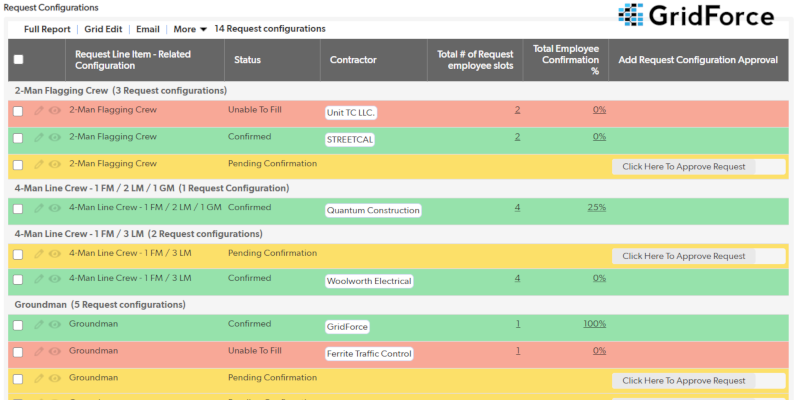Click Total Employee Confirmation % column header
800x400 pixels.
[x=566, y=60]
